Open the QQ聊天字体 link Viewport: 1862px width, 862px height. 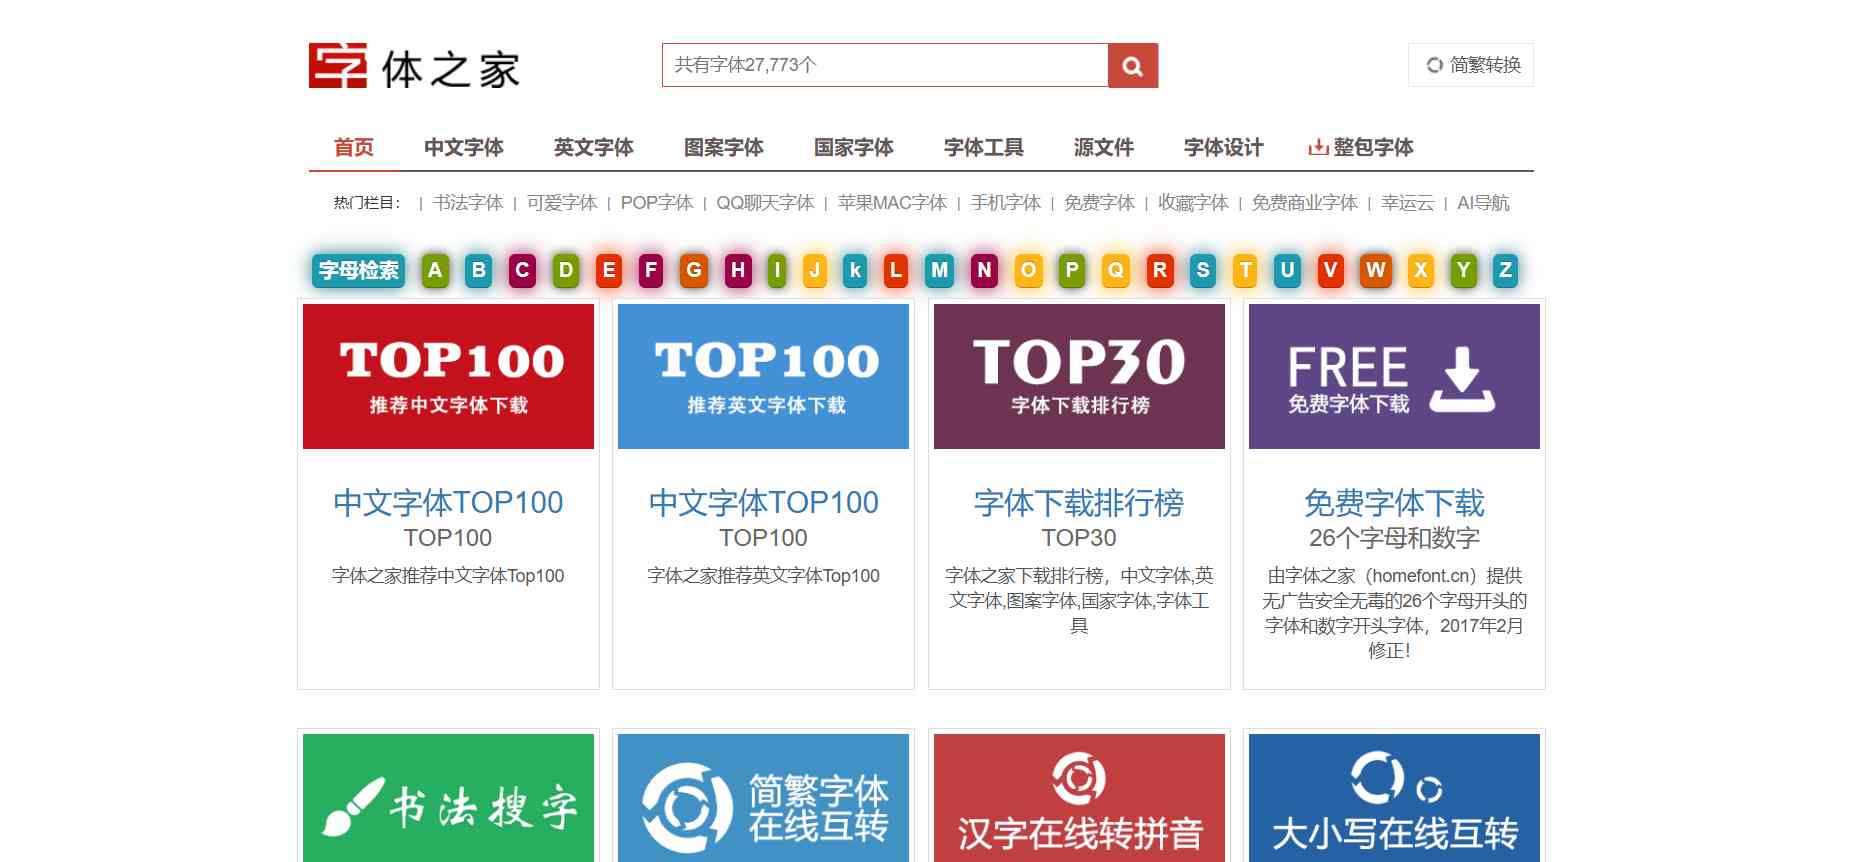[765, 203]
